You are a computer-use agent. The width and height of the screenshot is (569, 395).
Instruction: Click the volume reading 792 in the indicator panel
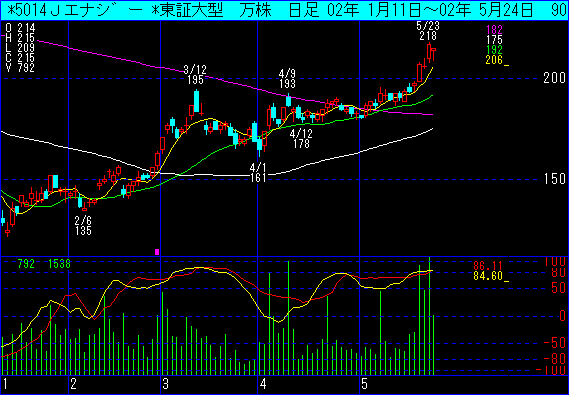point(26,264)
